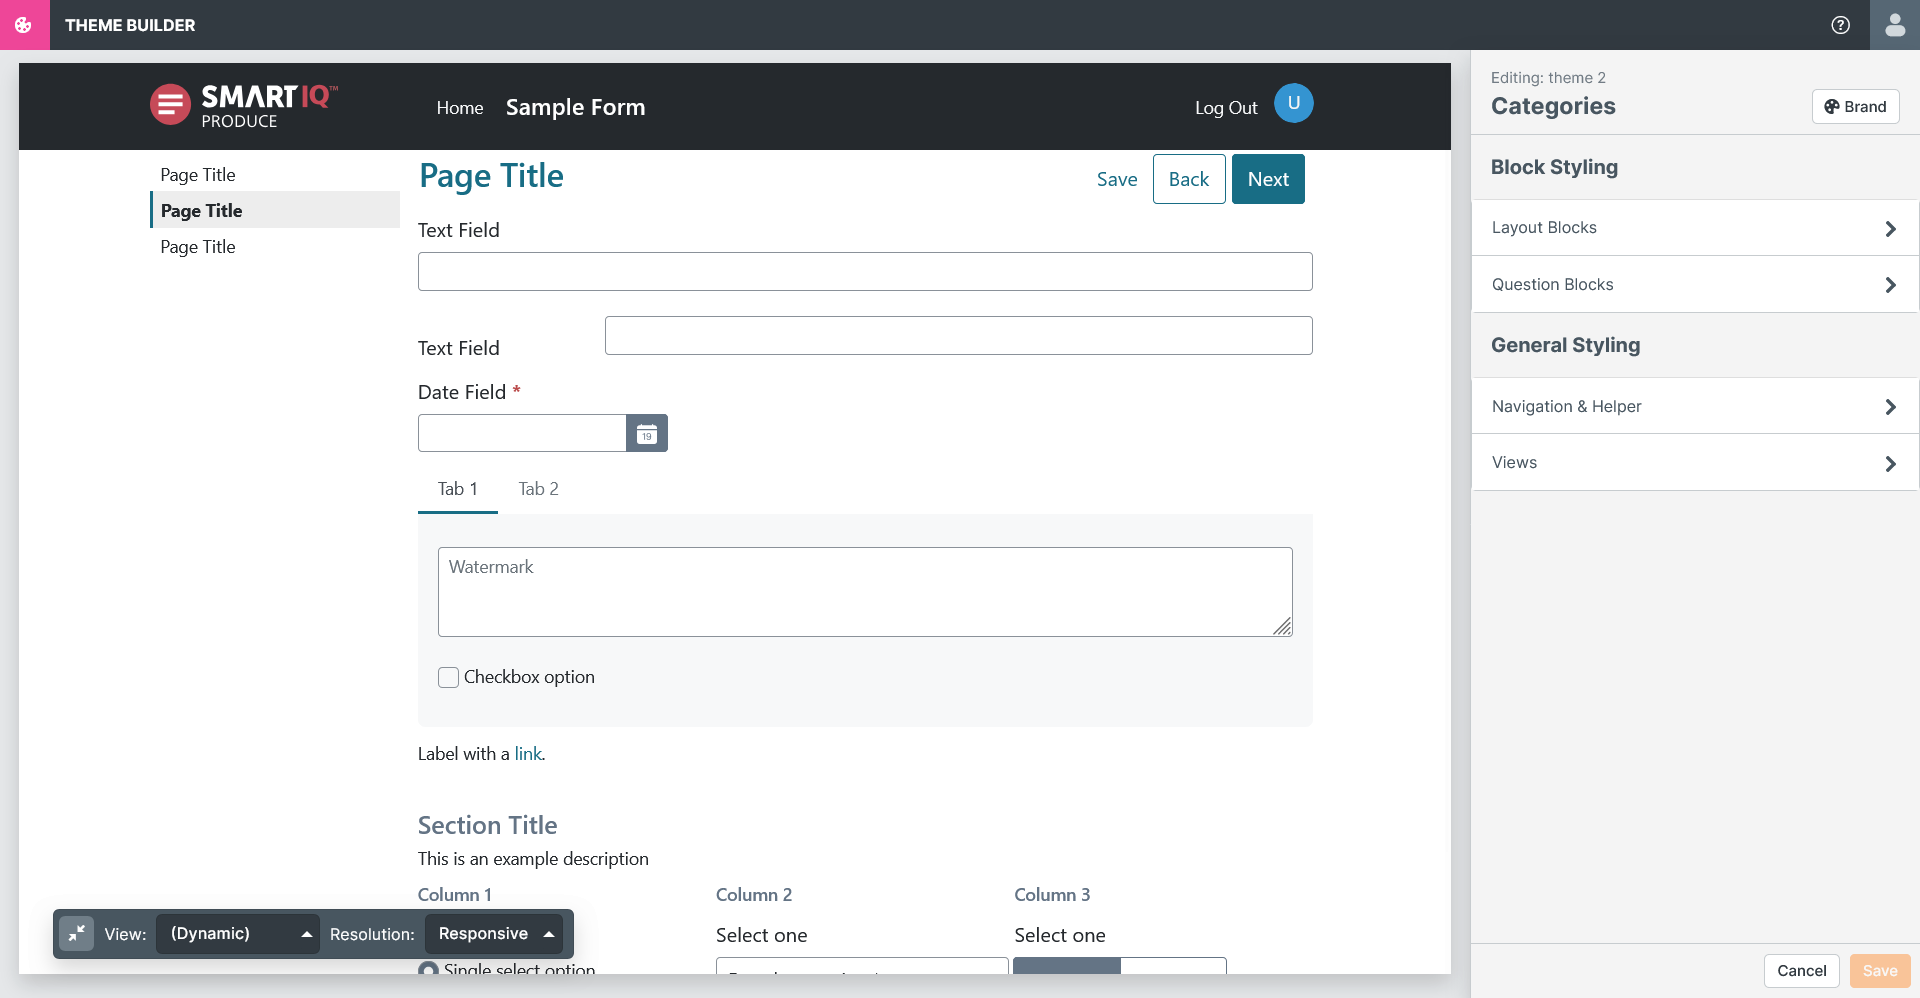Open the user profile icon in top bar
The image size is (1920, 998).
tap(1895, 25)
